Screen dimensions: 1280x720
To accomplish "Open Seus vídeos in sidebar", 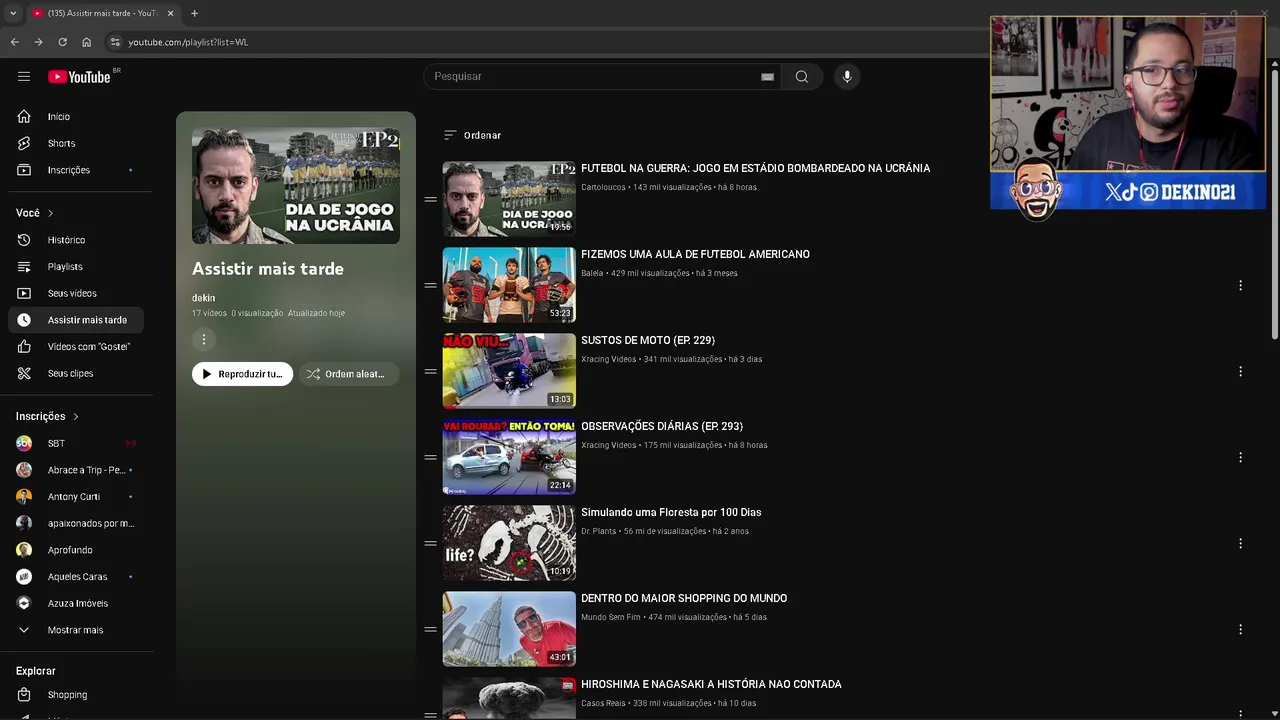I will pos(78,293).
